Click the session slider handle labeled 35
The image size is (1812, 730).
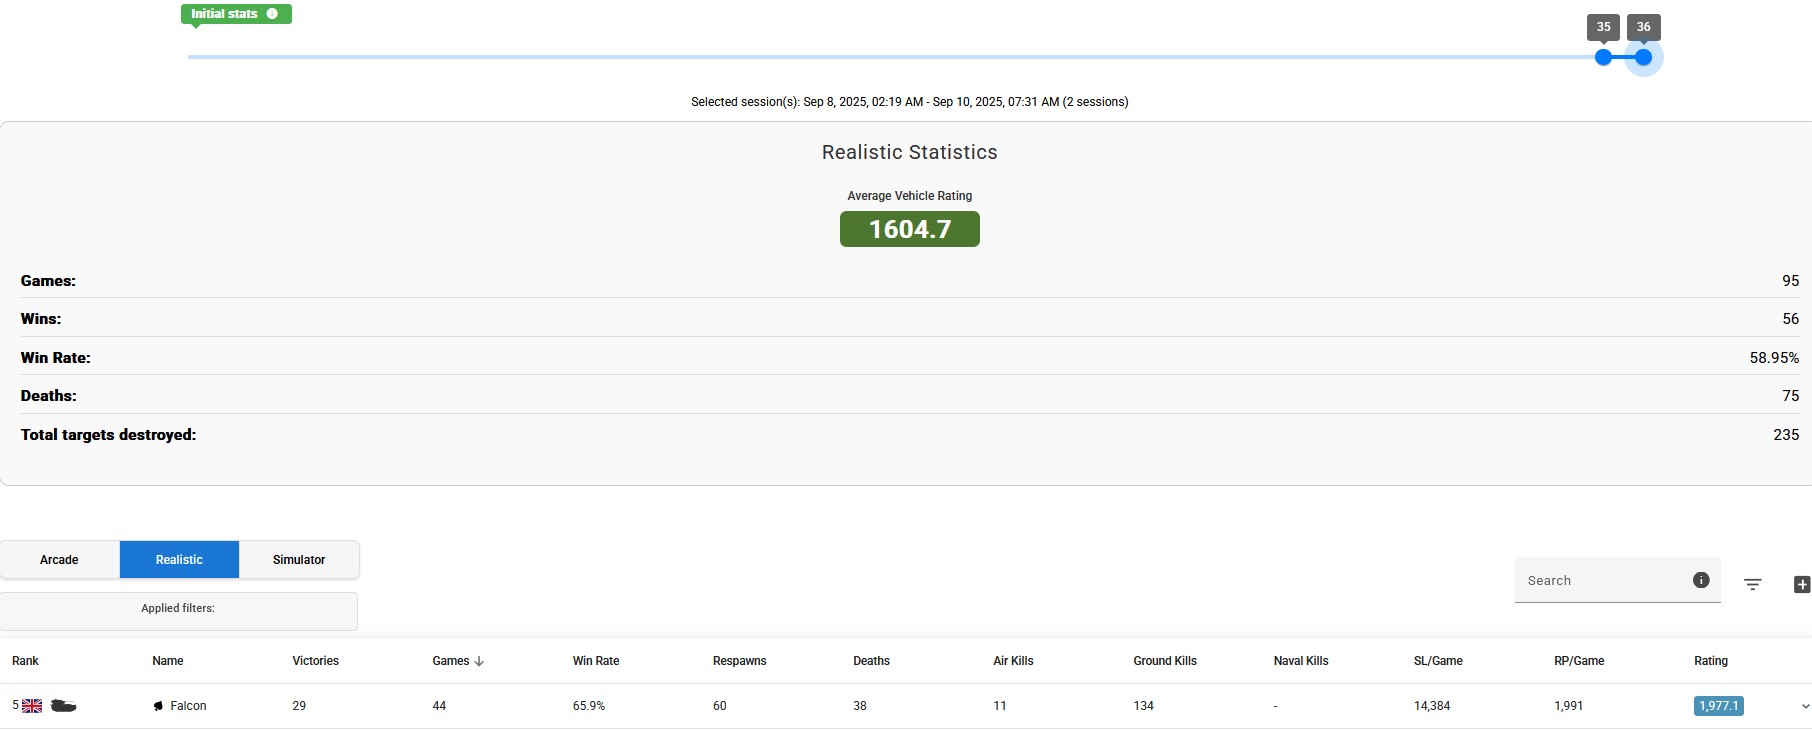pyautogui.click(x=1603, y=57)
